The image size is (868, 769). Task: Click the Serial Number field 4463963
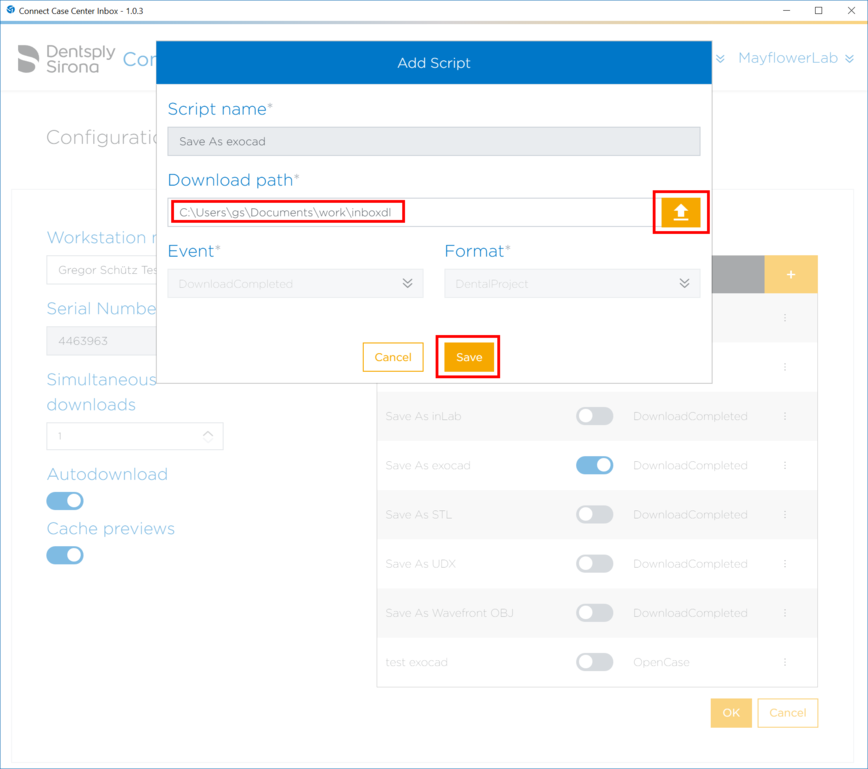[x=101, y=340]
